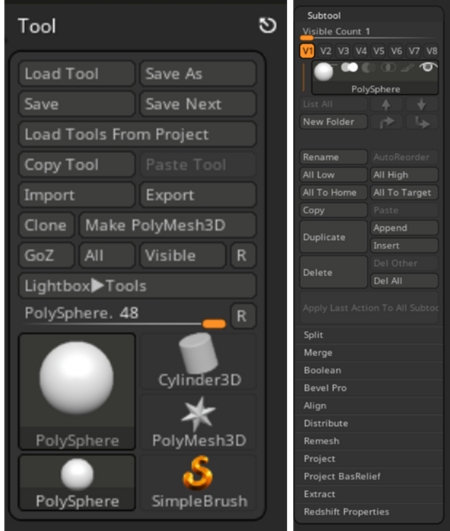Click the R button next to Visible
This screenshot has height=531, width=450.
pos(242,255)
